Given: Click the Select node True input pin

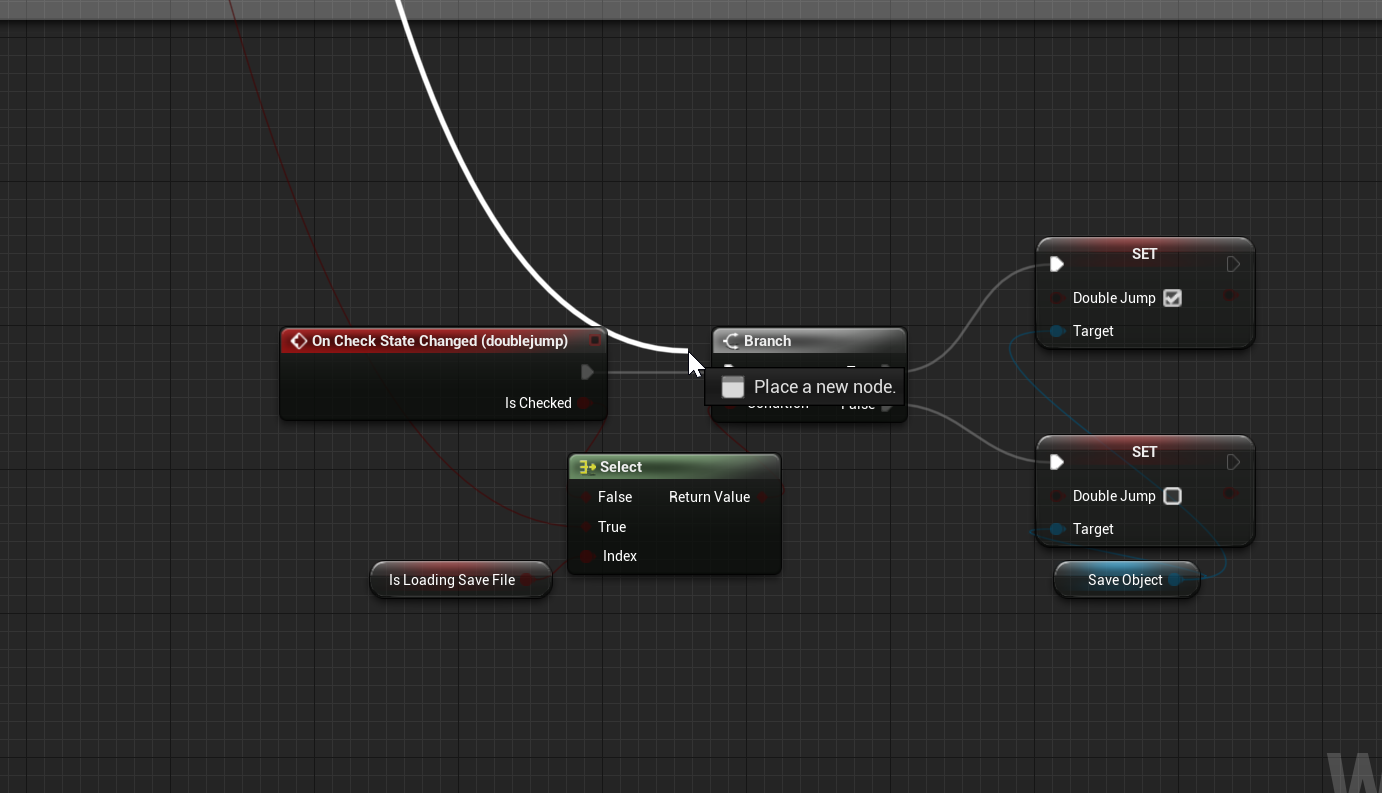Looking at the screenshot, I should point(586,527).
